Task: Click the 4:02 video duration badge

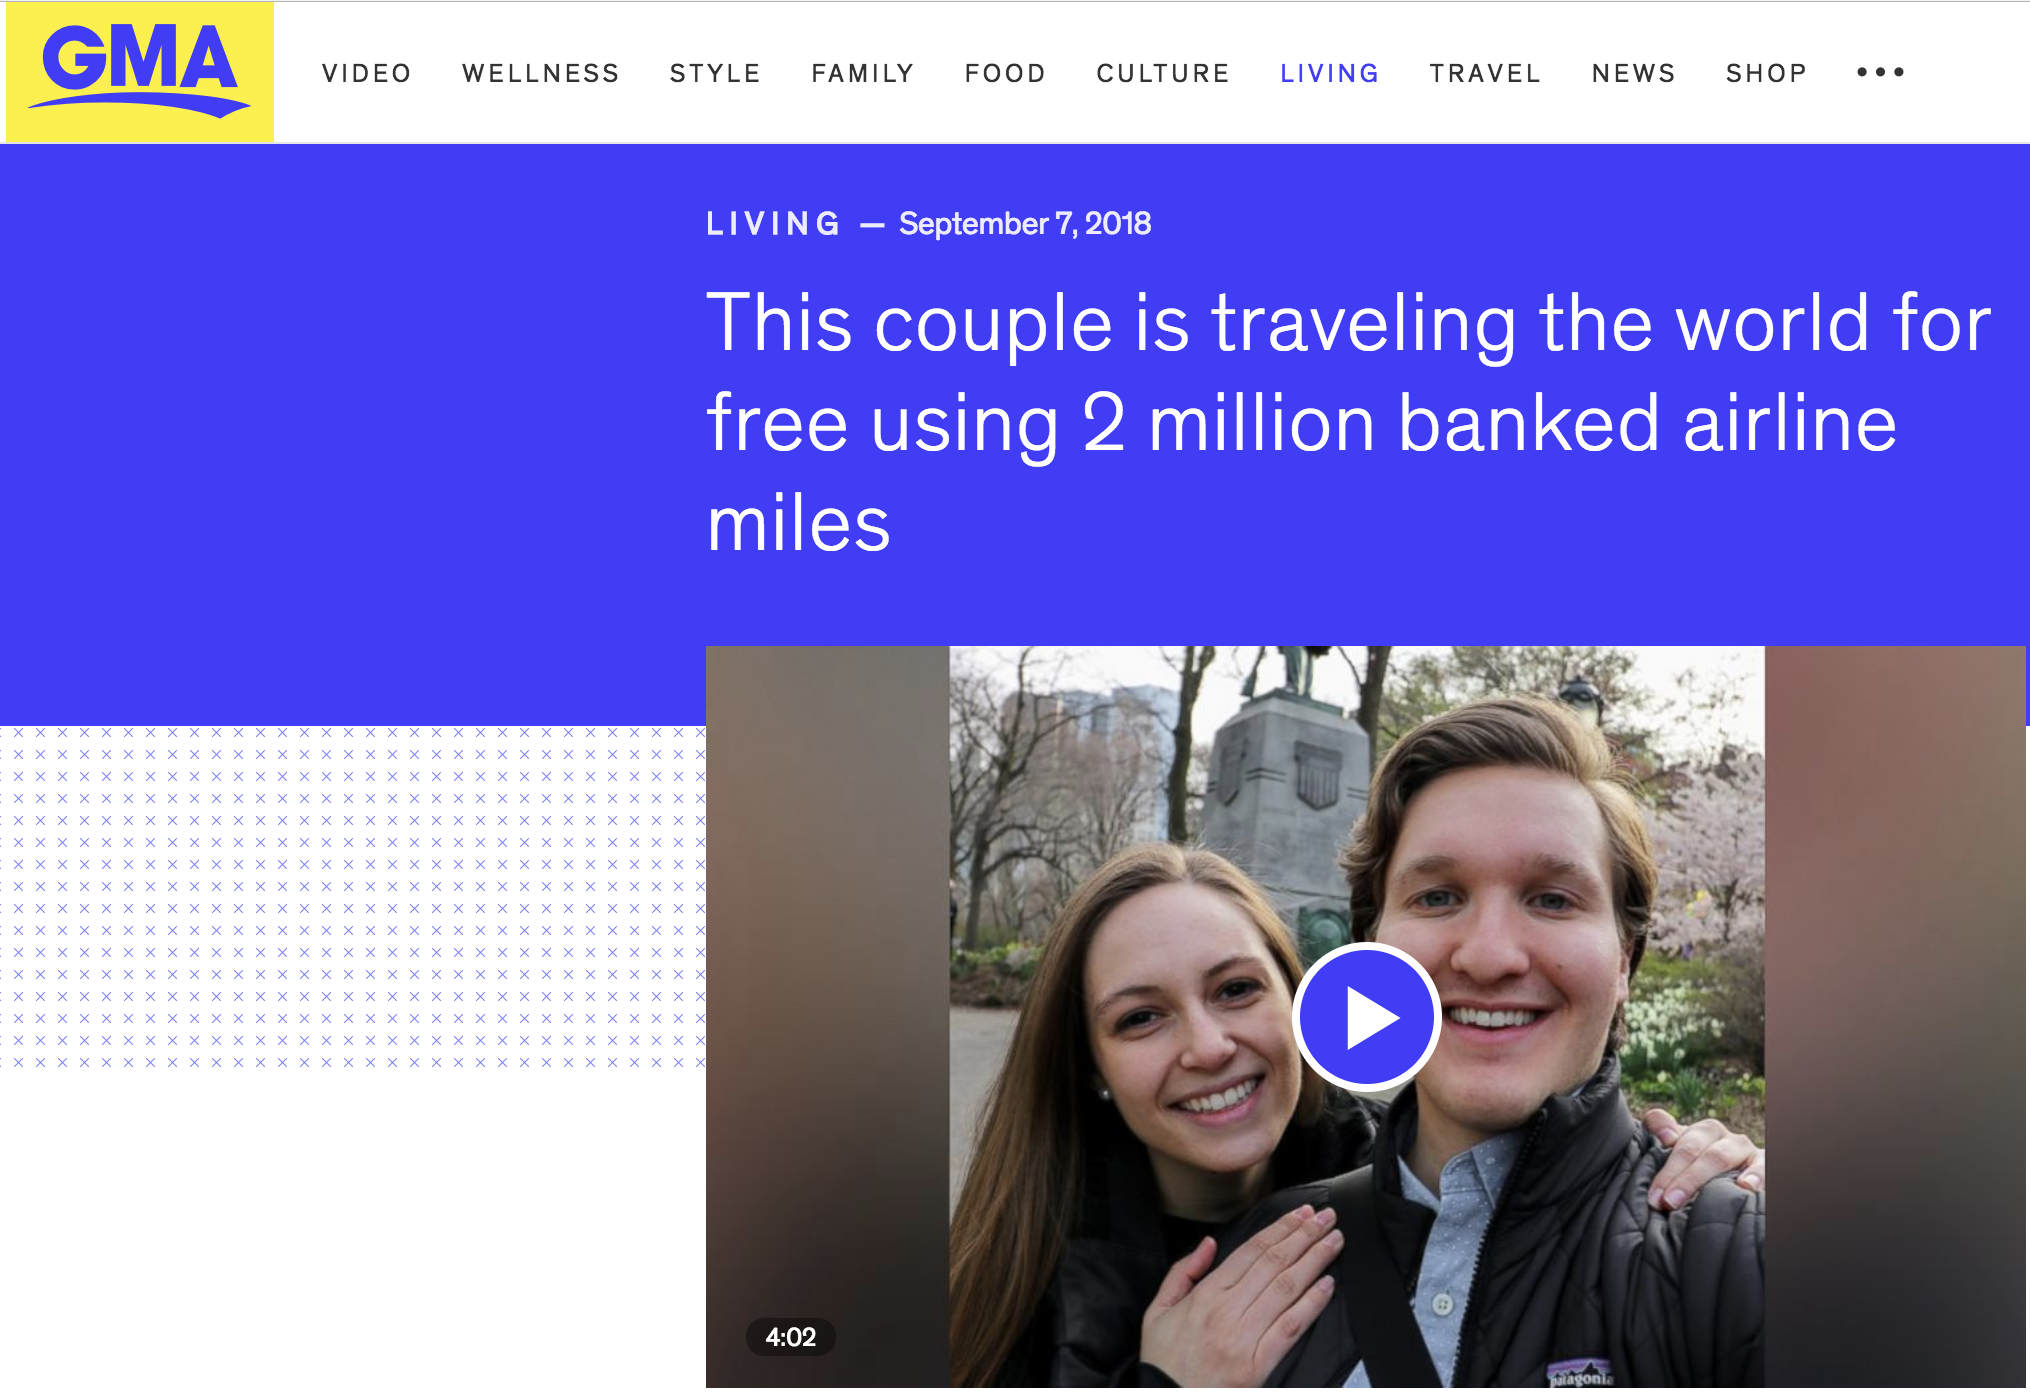Action: pos(790,1336)
